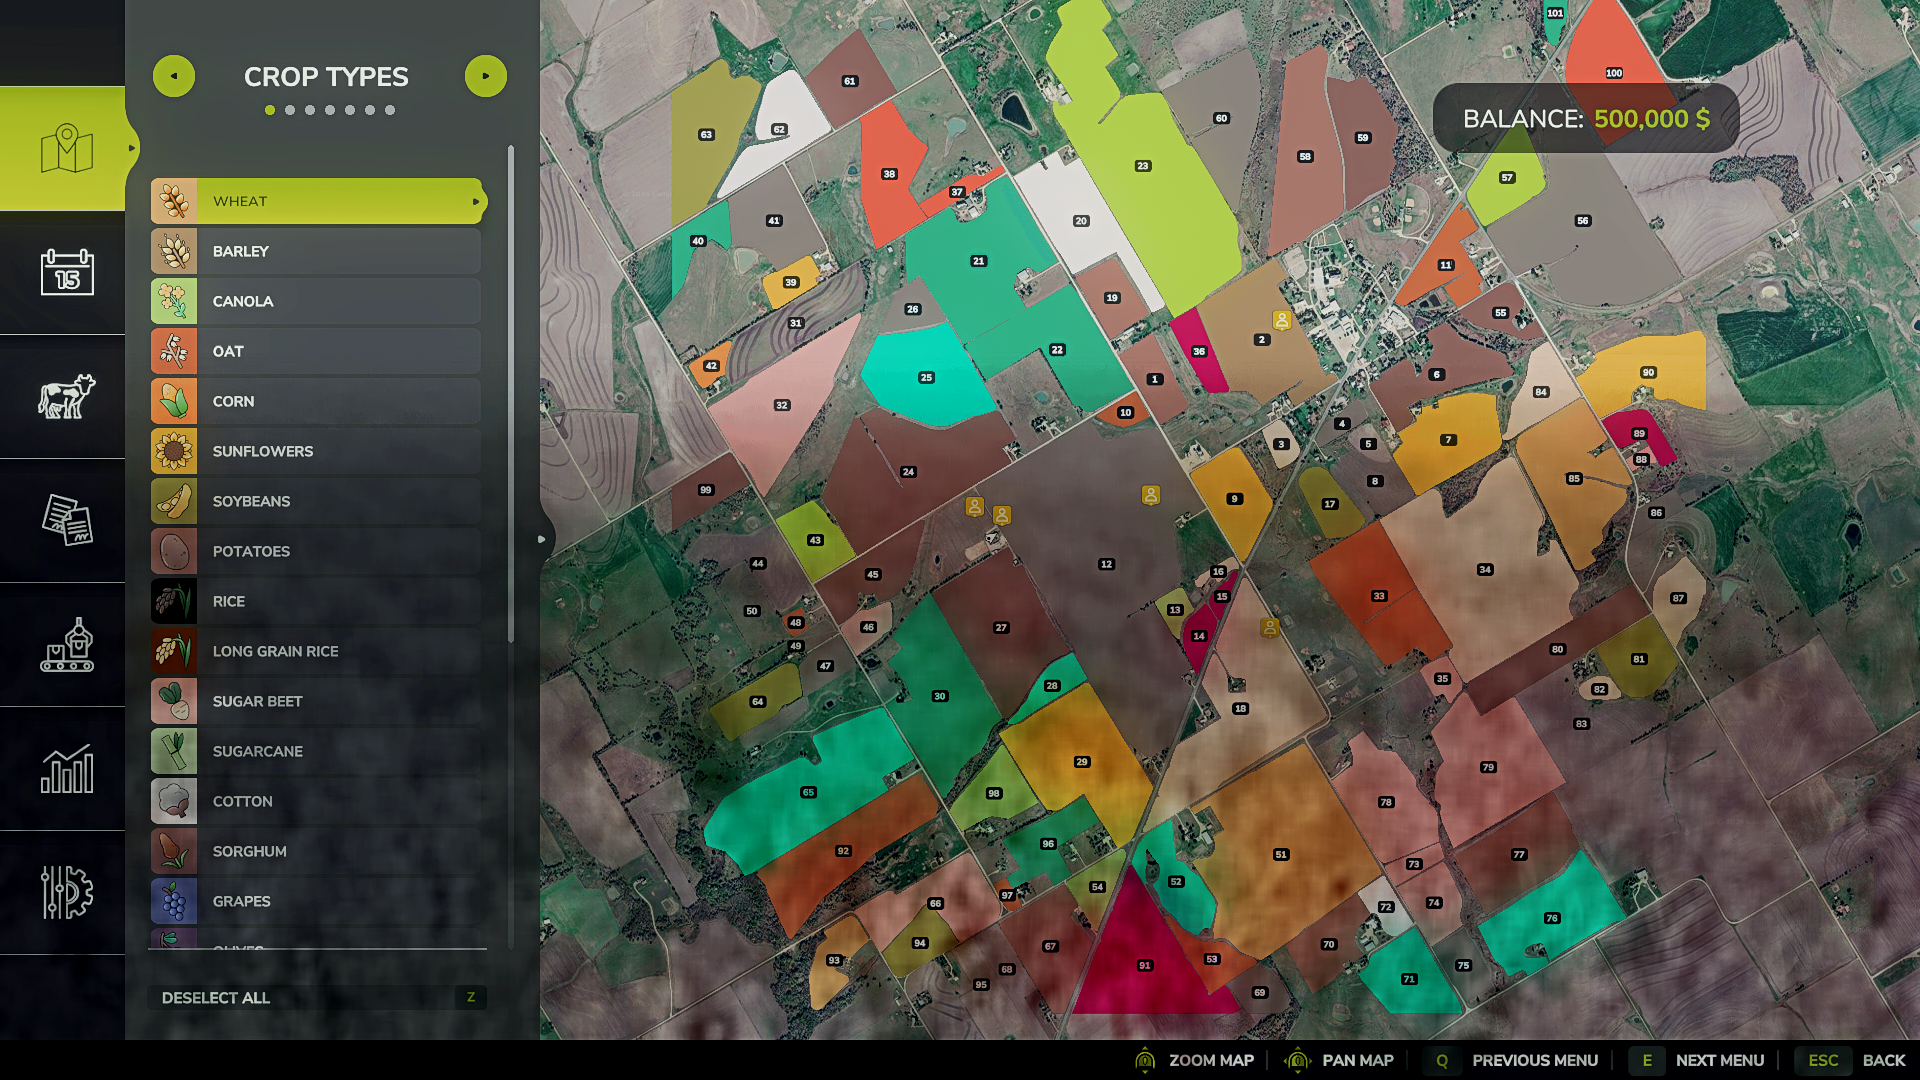Toggle the Sunflowers crop filter
Screen dimensions: 1920x1080
coord(317,451)
